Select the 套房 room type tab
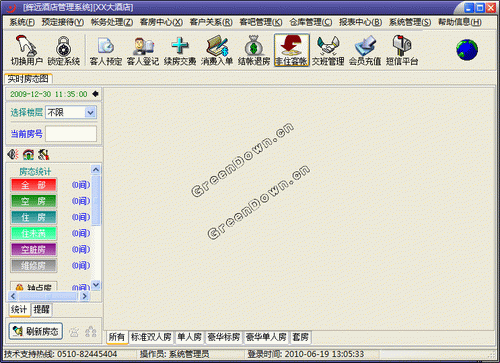Image resolution: width=500 pixels, height=363 pixels. (x=300, y=337)
